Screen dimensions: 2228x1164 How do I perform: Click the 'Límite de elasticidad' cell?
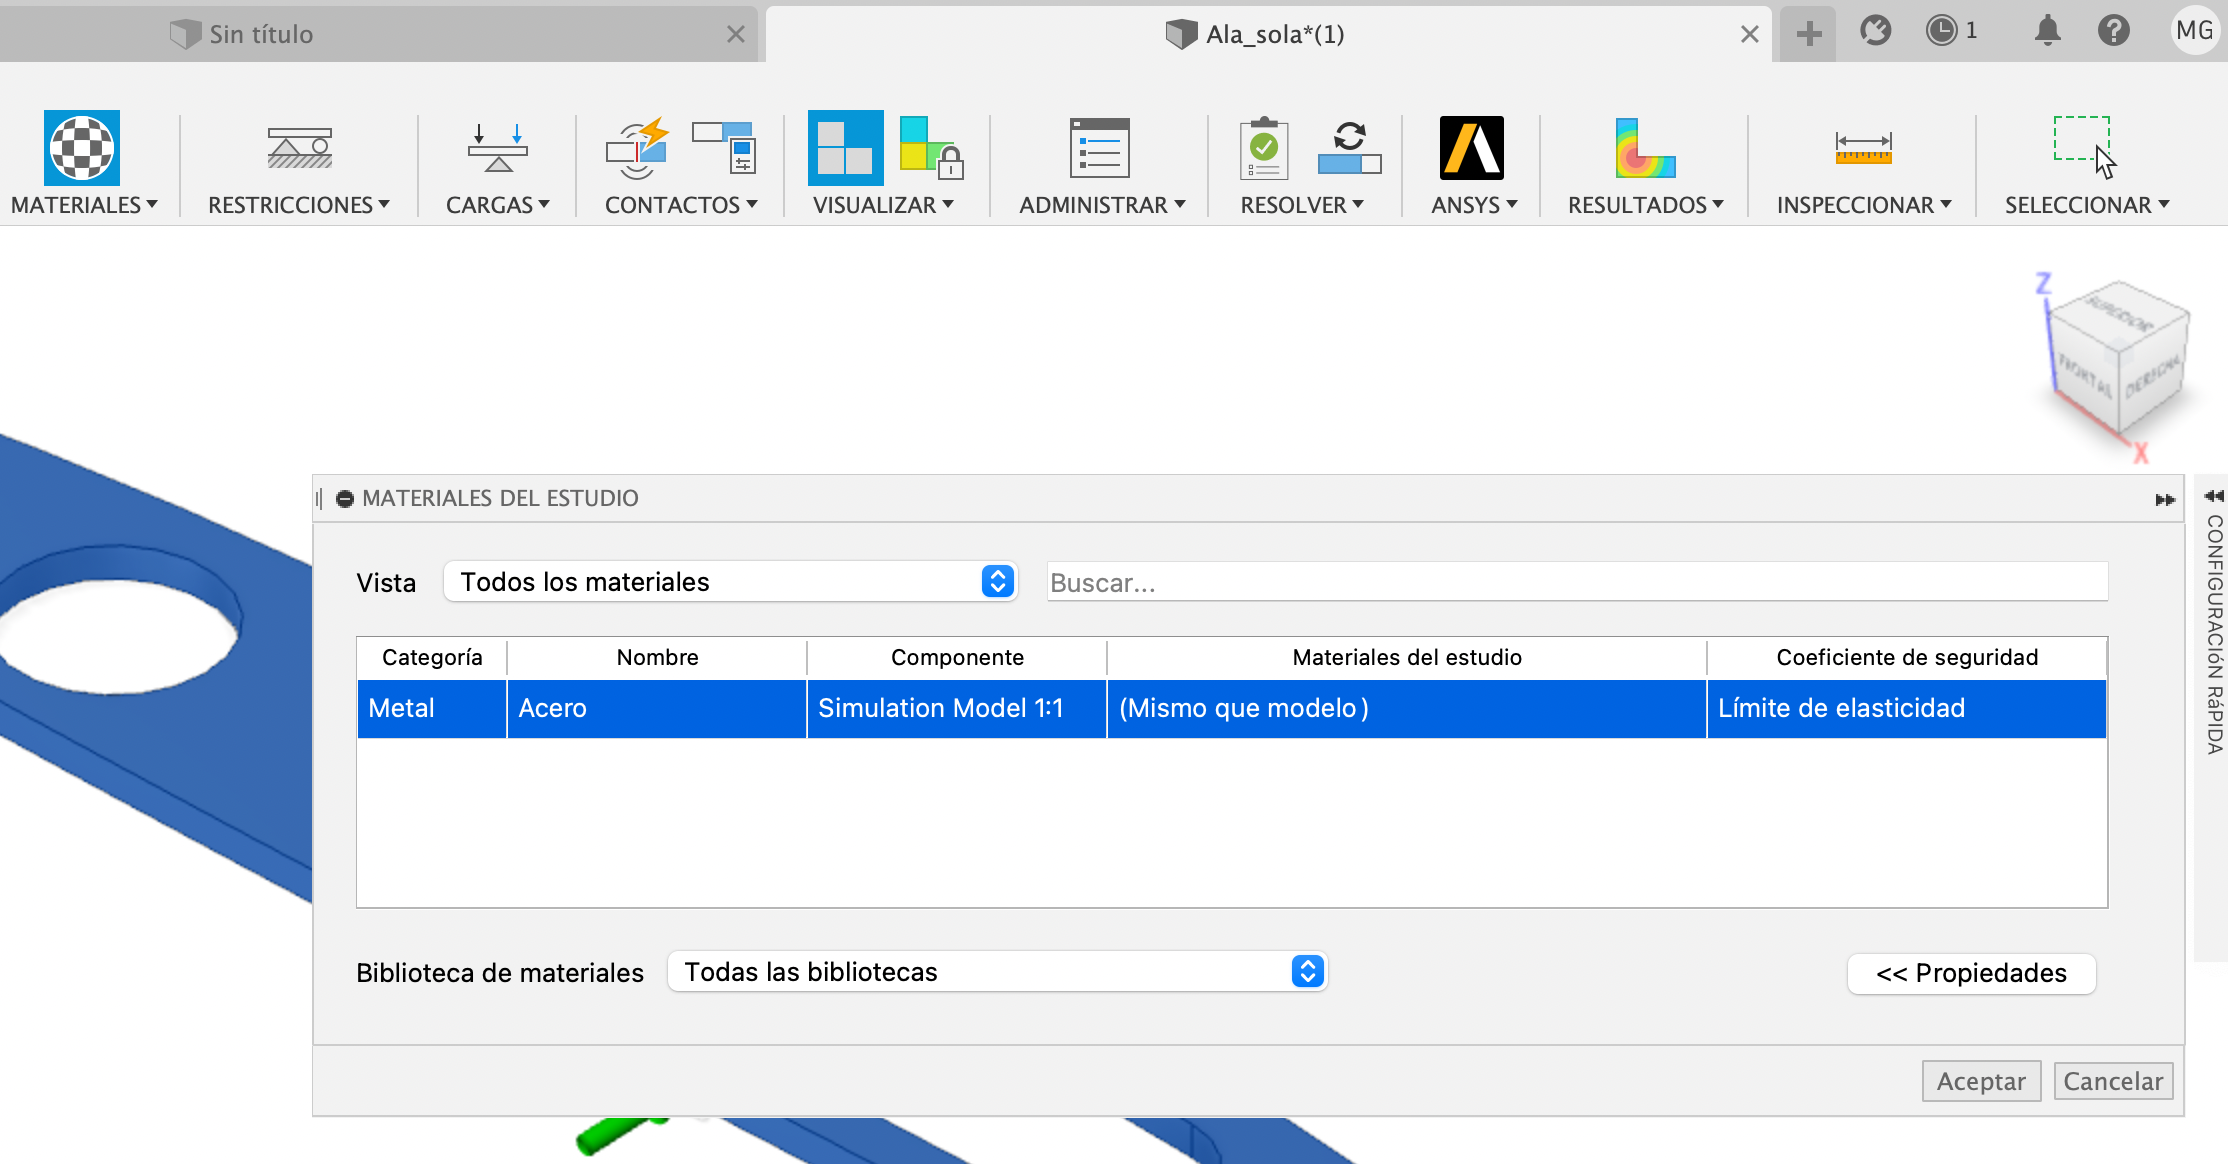1907,708
